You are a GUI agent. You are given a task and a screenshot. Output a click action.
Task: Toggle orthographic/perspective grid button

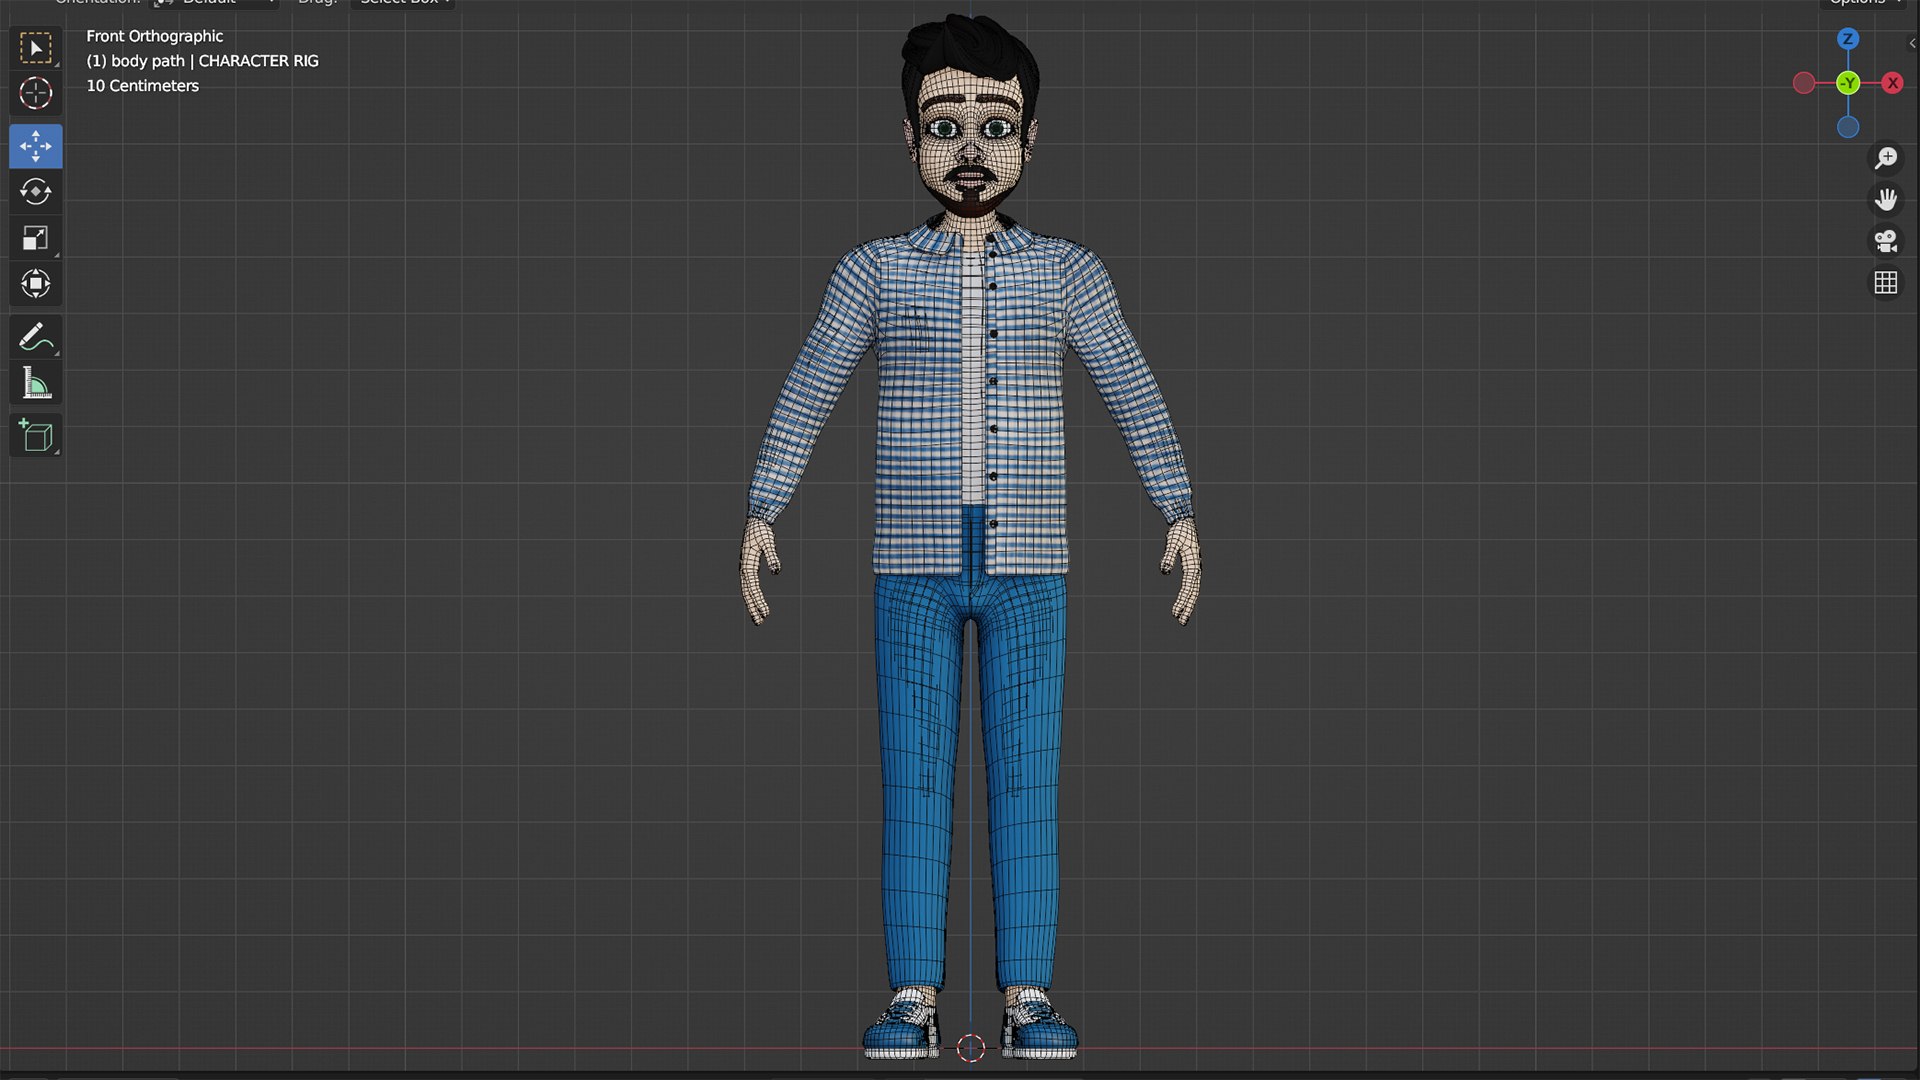(1886, 283)
